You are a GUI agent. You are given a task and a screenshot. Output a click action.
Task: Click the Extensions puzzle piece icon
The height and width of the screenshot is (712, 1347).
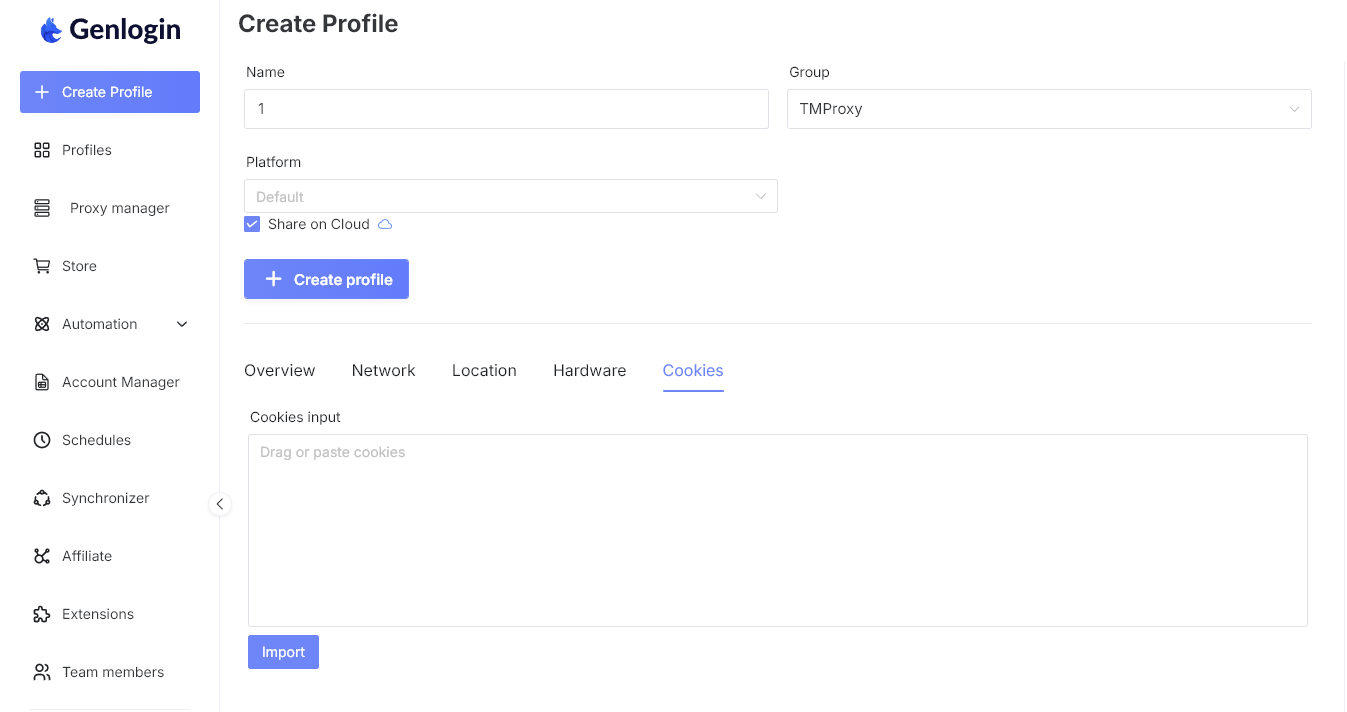click(x=42, y=614)
